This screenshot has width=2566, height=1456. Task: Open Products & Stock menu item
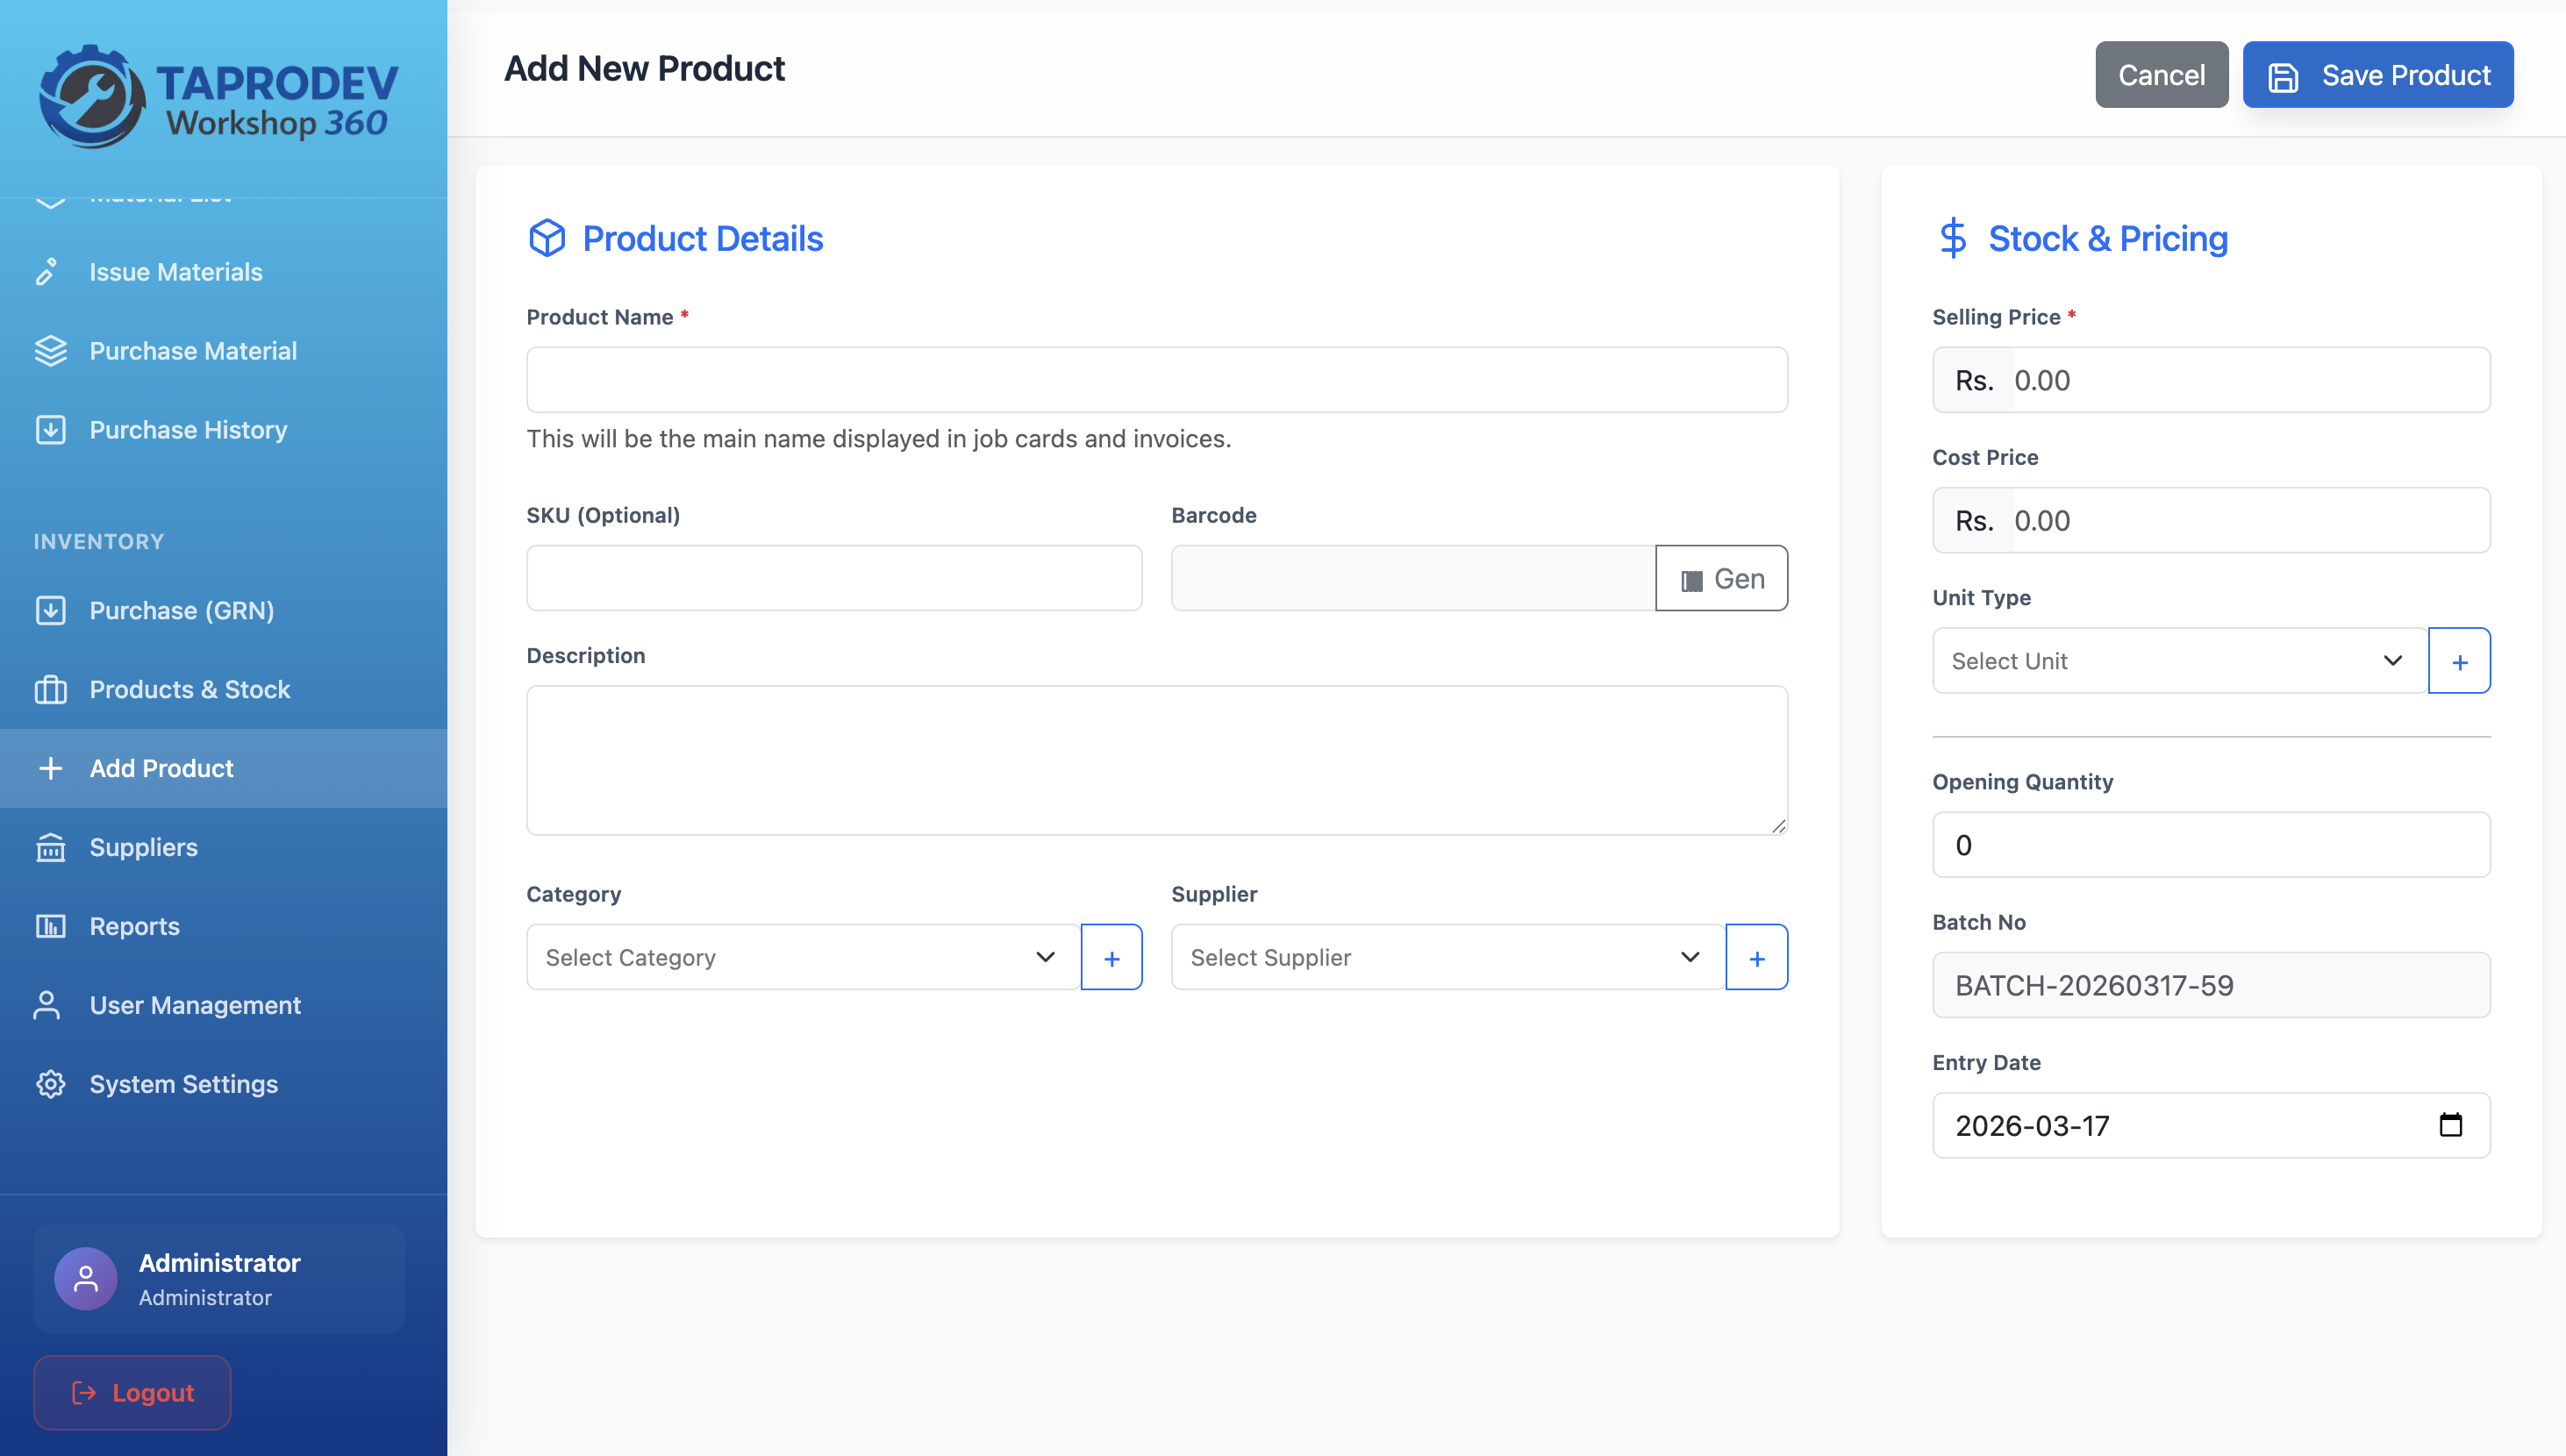pyautogui.click(x=189, y=689)
